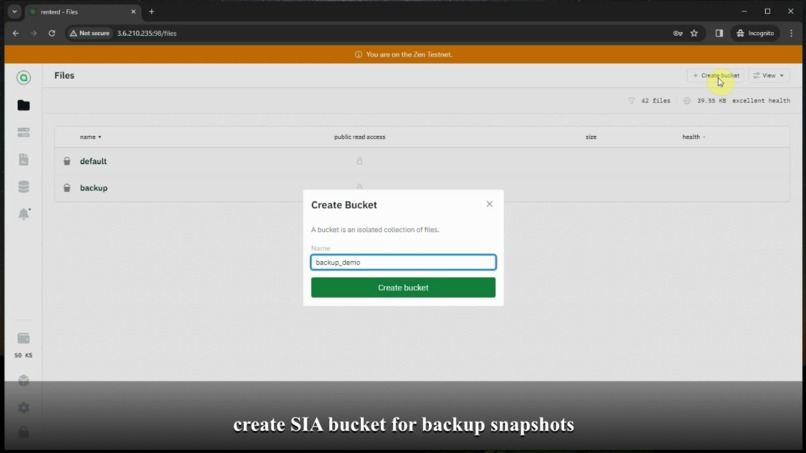Open the View dropdown
This screenshot has width=806, height=453.
tap(768, 76)
